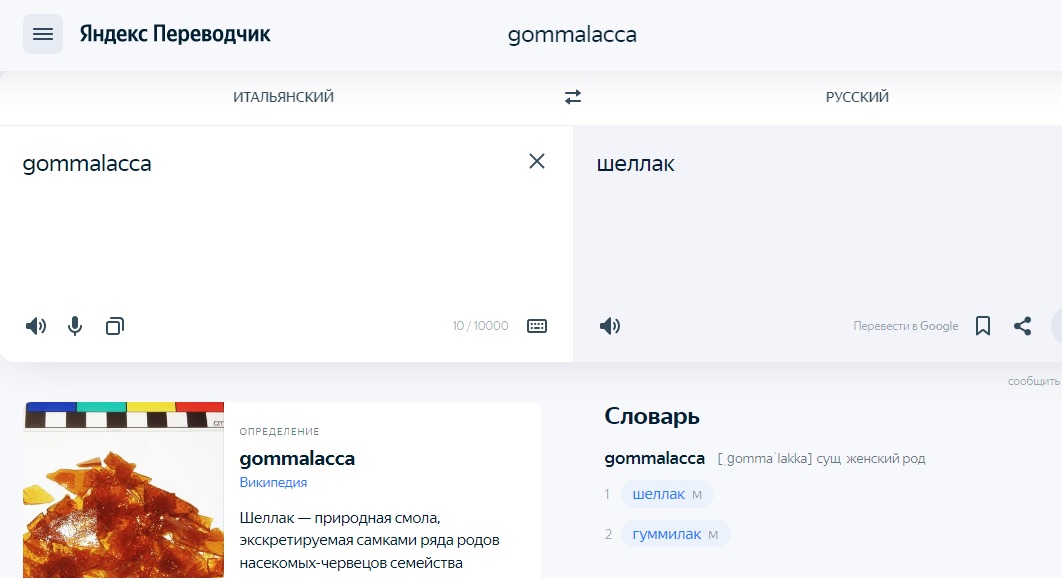Image resolution: width=1062 pixels, height=582 pixels.
Task: Share the translation
Action: [1023, 326]
